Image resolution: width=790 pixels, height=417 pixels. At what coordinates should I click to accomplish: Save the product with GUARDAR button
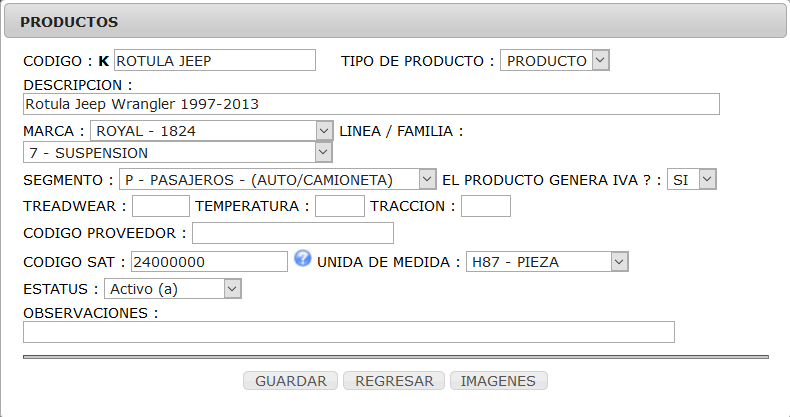click(x=291, y=381)
